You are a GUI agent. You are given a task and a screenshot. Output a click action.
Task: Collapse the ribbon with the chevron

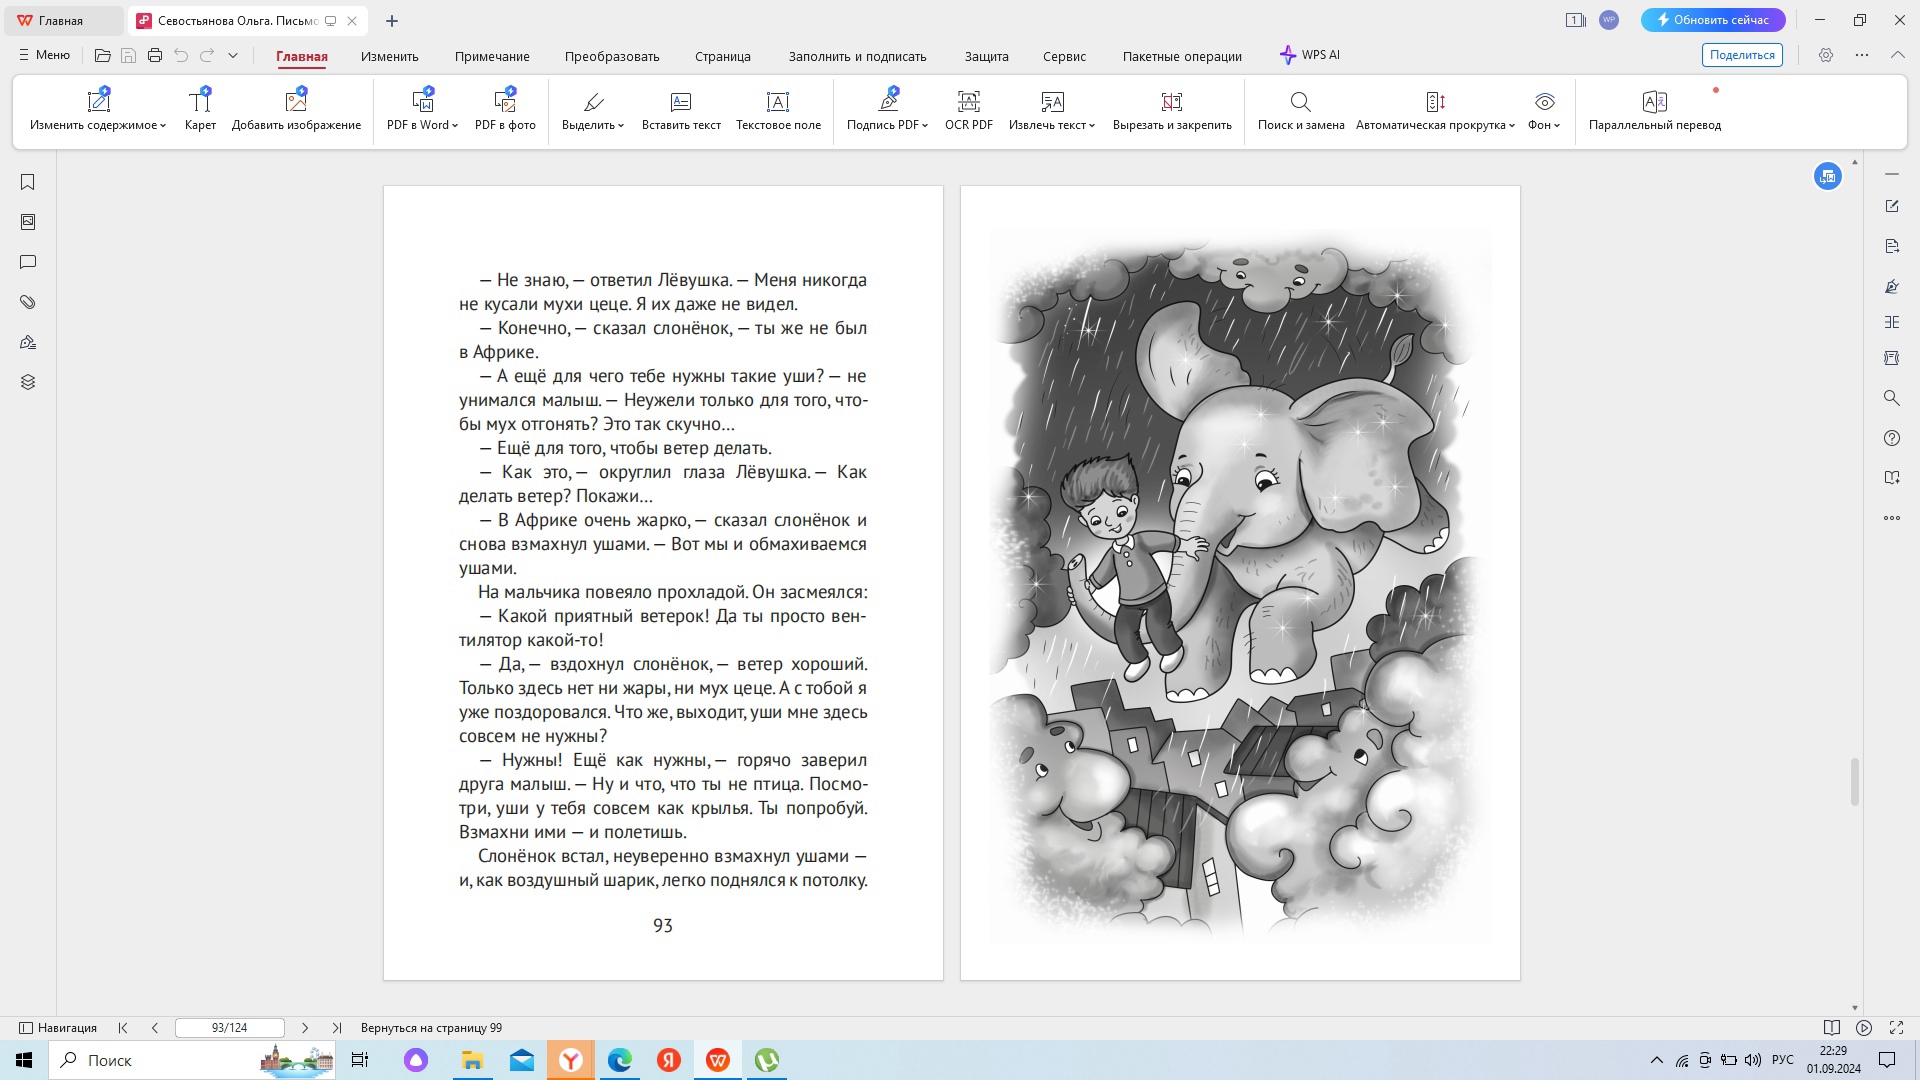(x=1898, y=55)
